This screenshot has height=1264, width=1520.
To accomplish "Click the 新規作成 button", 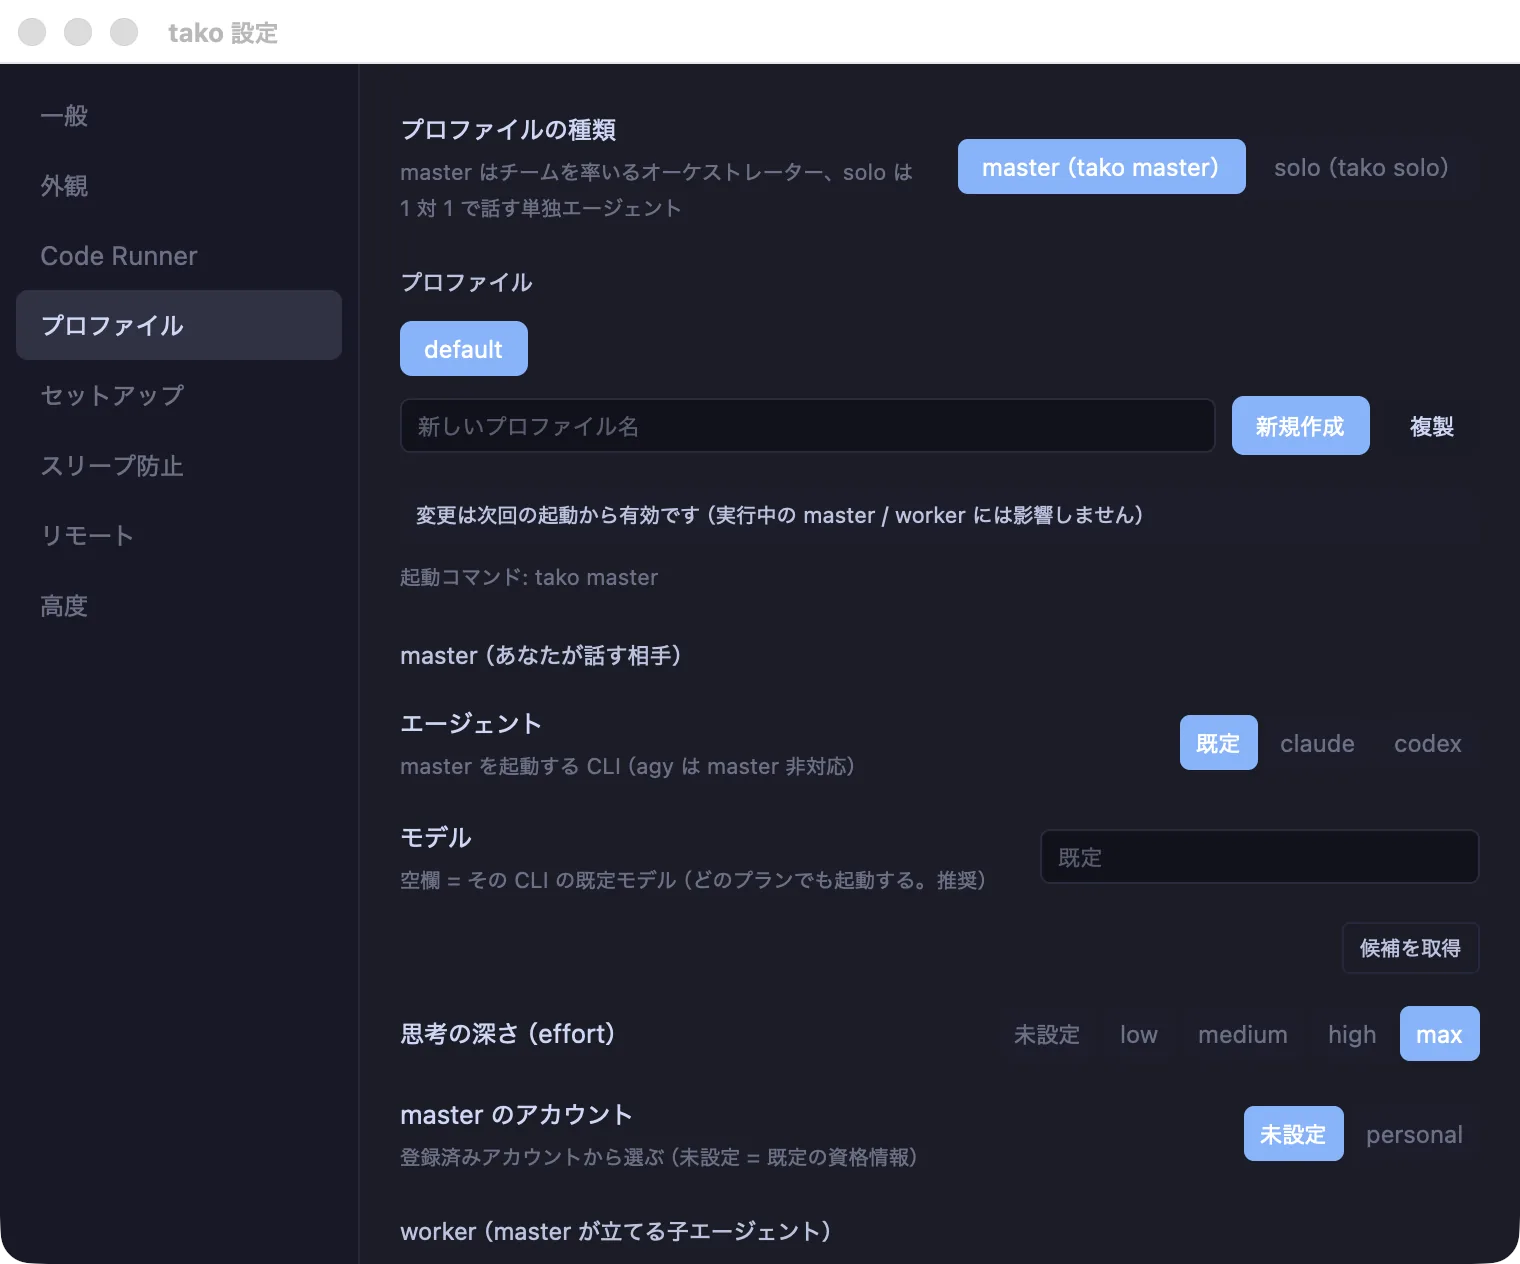I will [1300, 426].
